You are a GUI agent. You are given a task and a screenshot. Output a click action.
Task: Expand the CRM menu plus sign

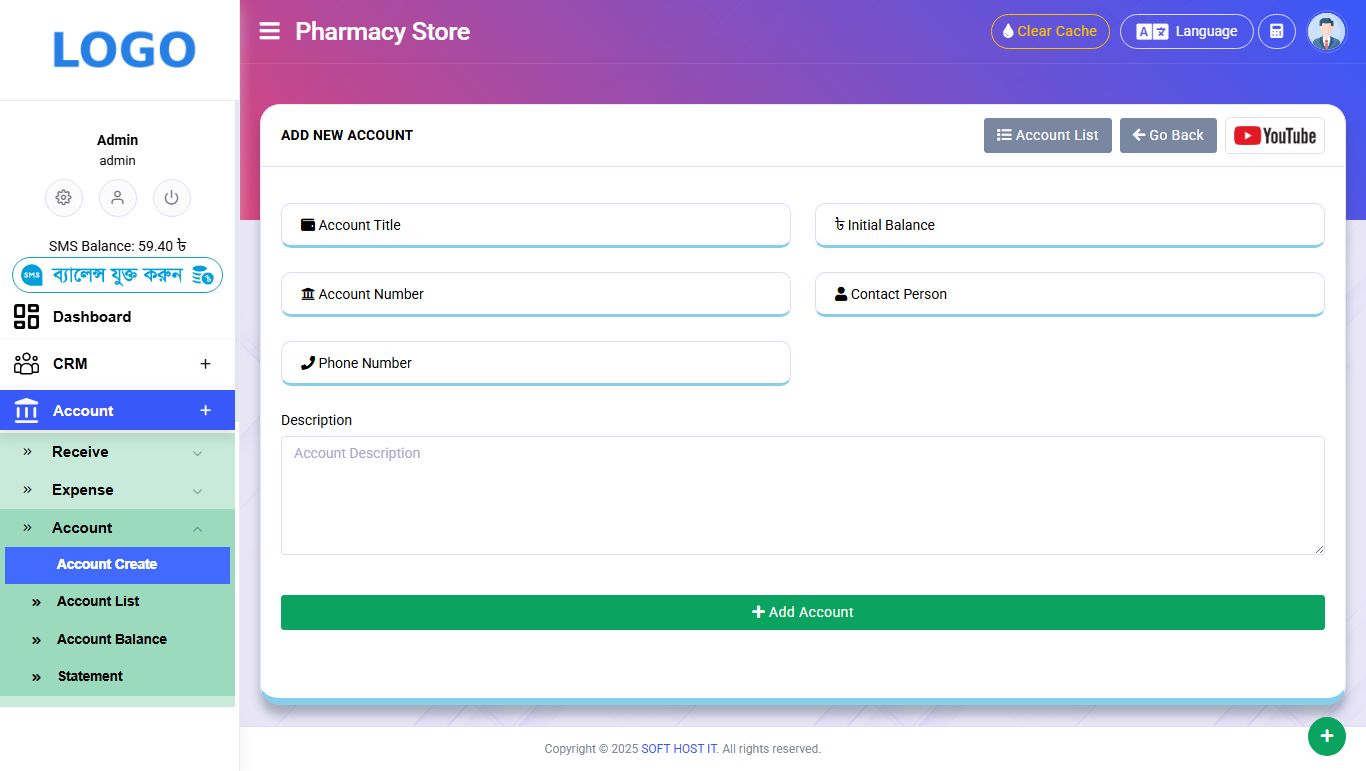(205, 364)
